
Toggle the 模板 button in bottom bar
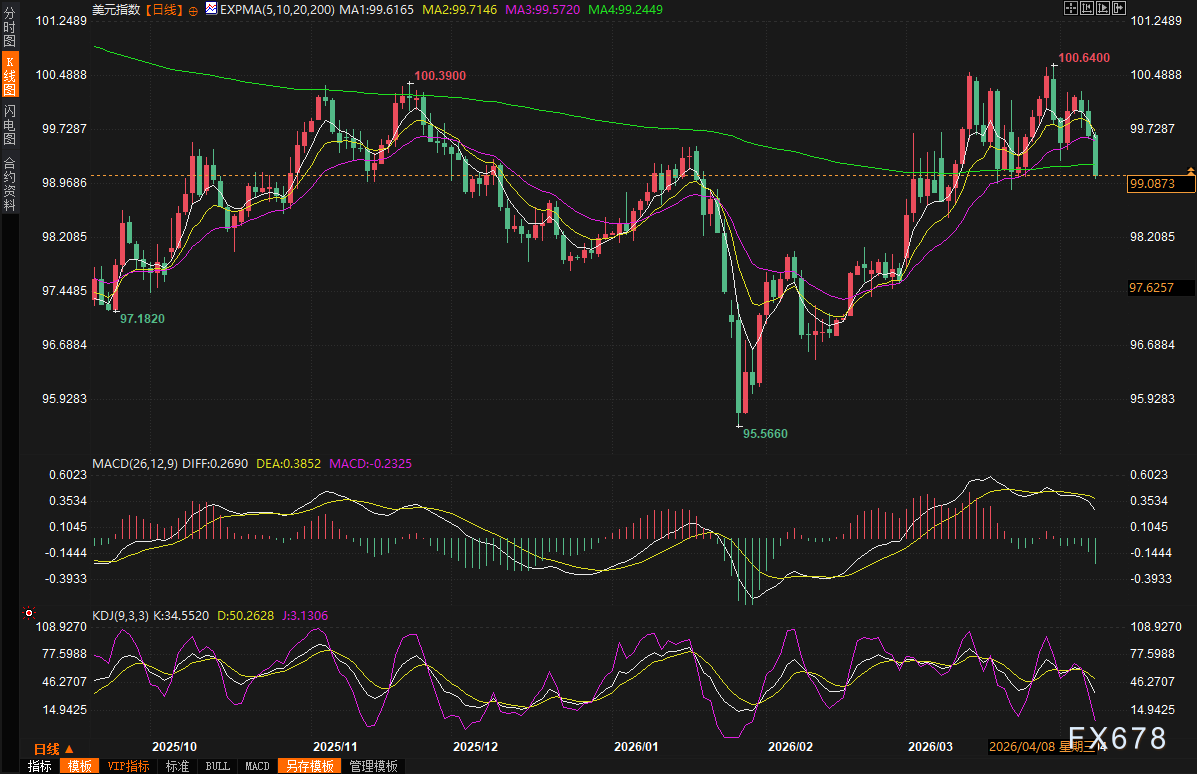79,766
